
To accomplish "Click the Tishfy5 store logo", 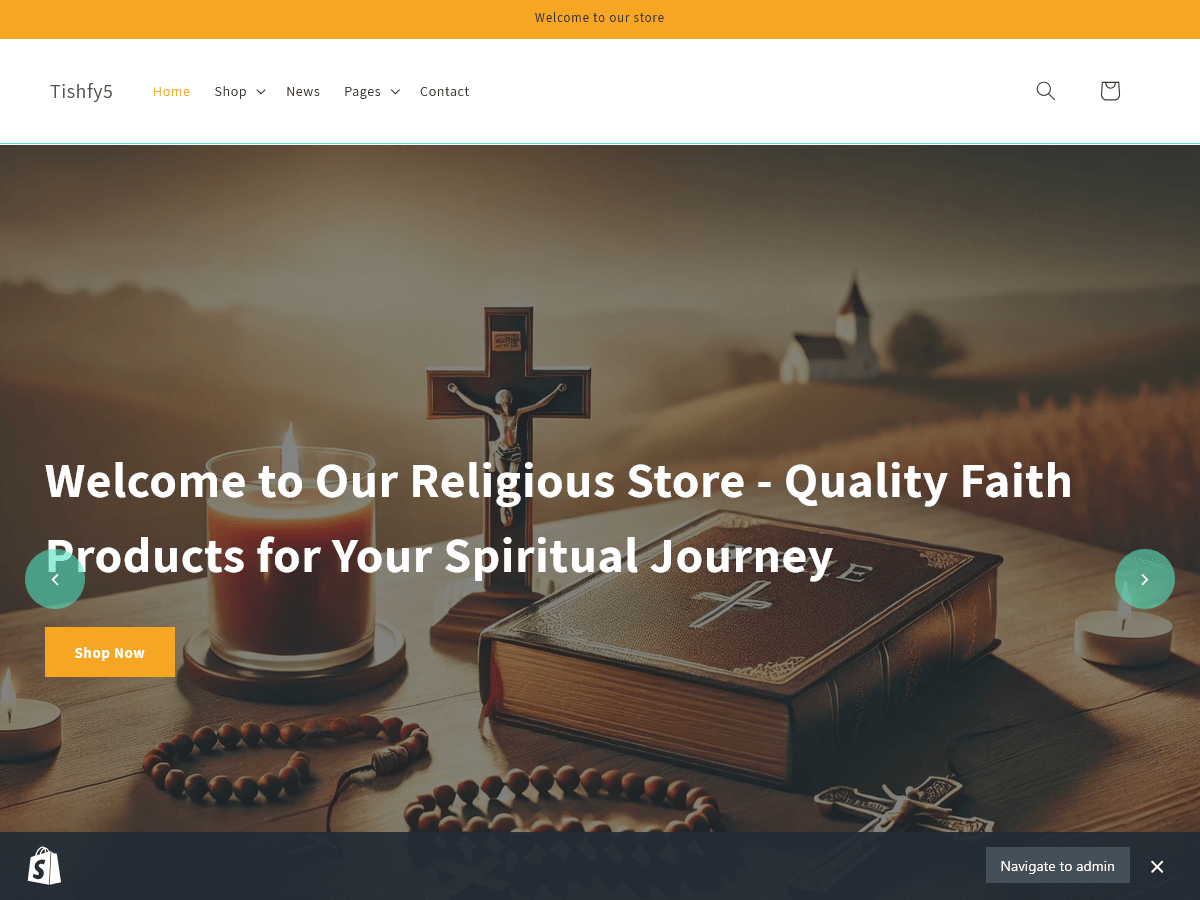I will [x=81, y=91].
